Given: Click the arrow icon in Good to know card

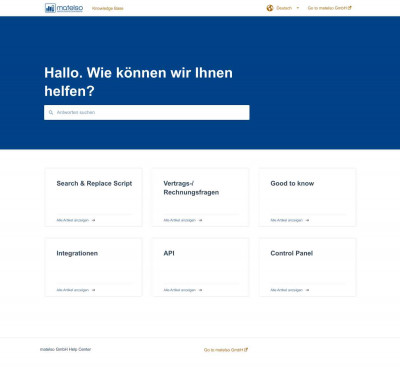Looking at the screenshot, I should (x=307, y=220).
